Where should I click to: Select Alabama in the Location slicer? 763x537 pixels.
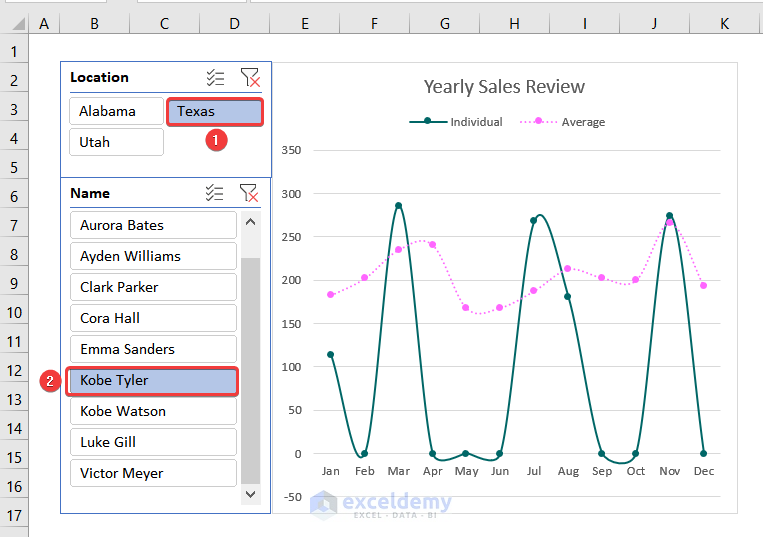coord(116,111)
